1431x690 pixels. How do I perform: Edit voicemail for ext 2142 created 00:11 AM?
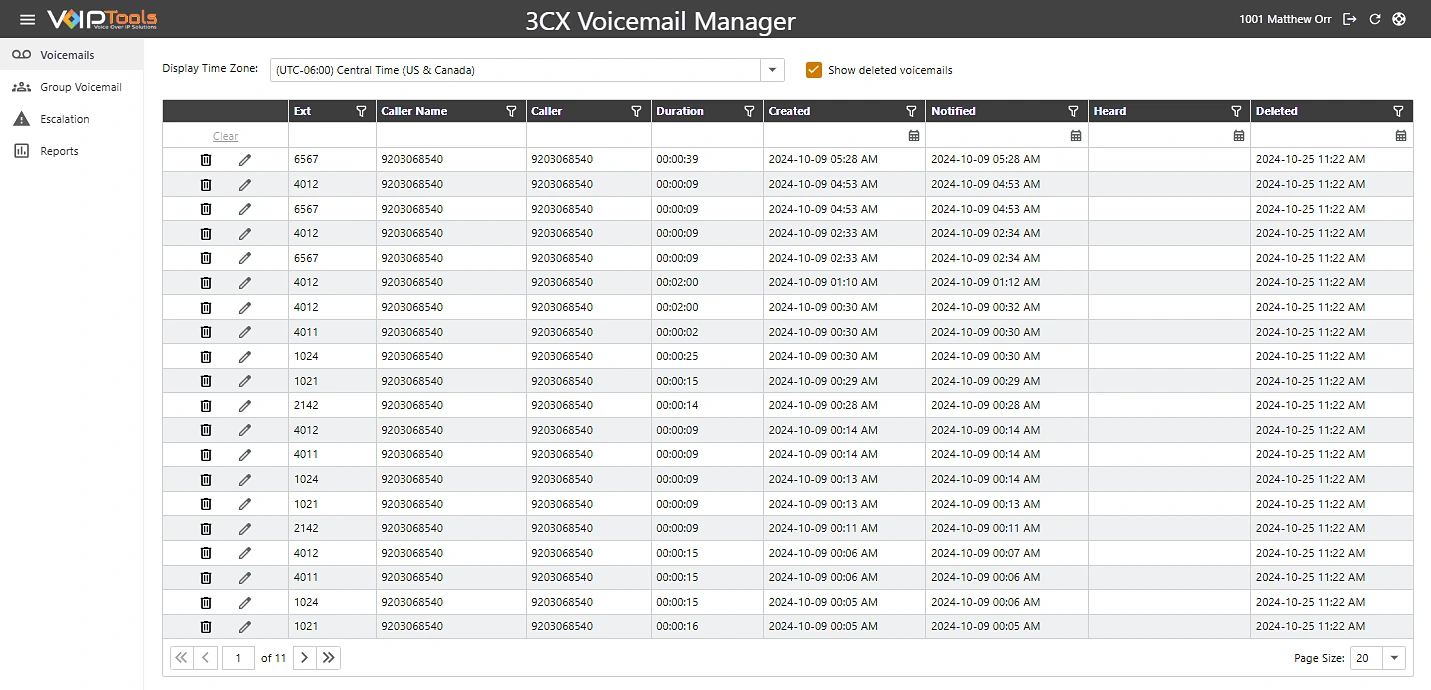pos(245,529)
